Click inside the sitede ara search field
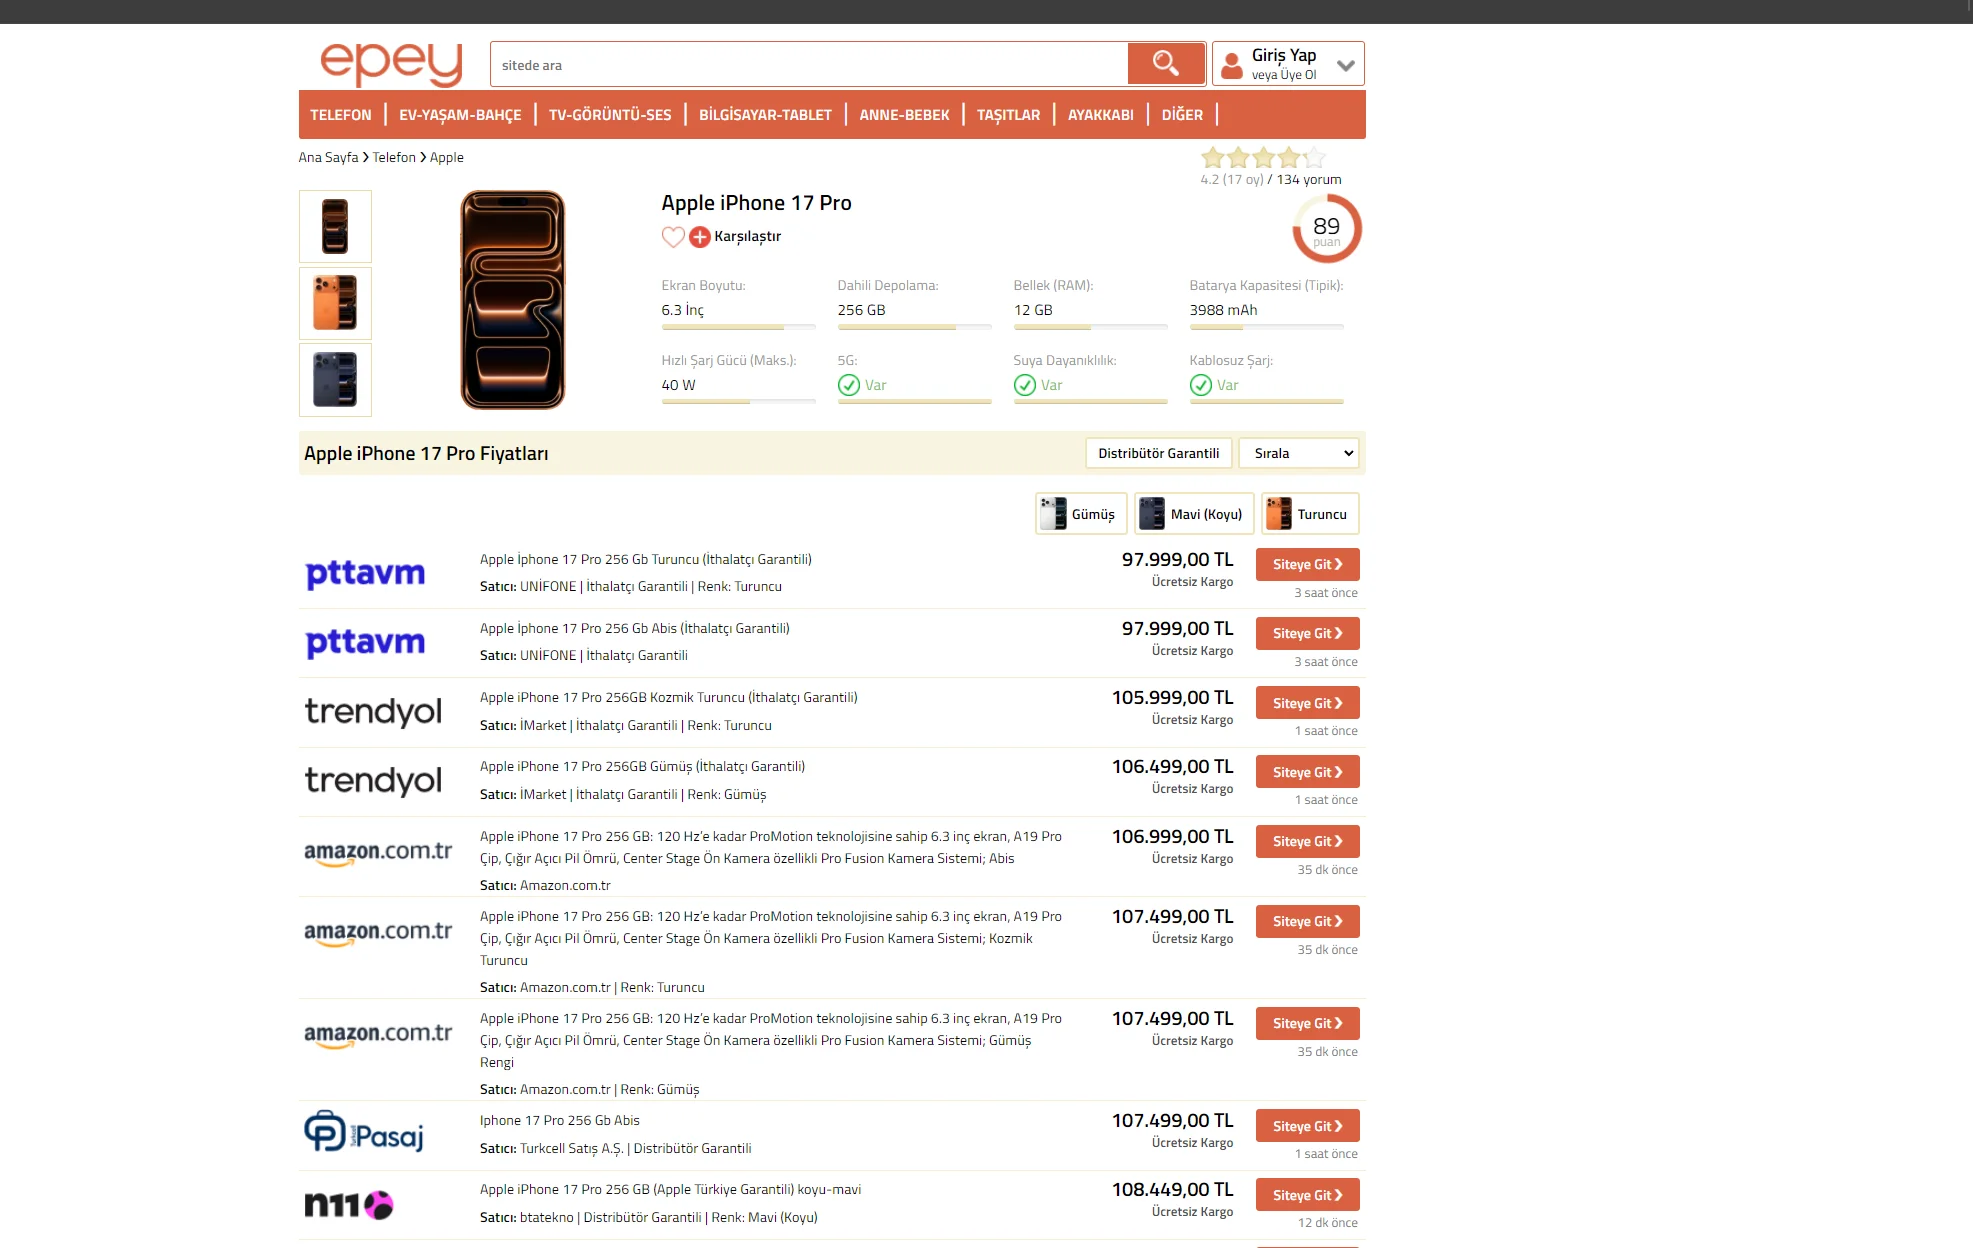 (x=809, y=64)
